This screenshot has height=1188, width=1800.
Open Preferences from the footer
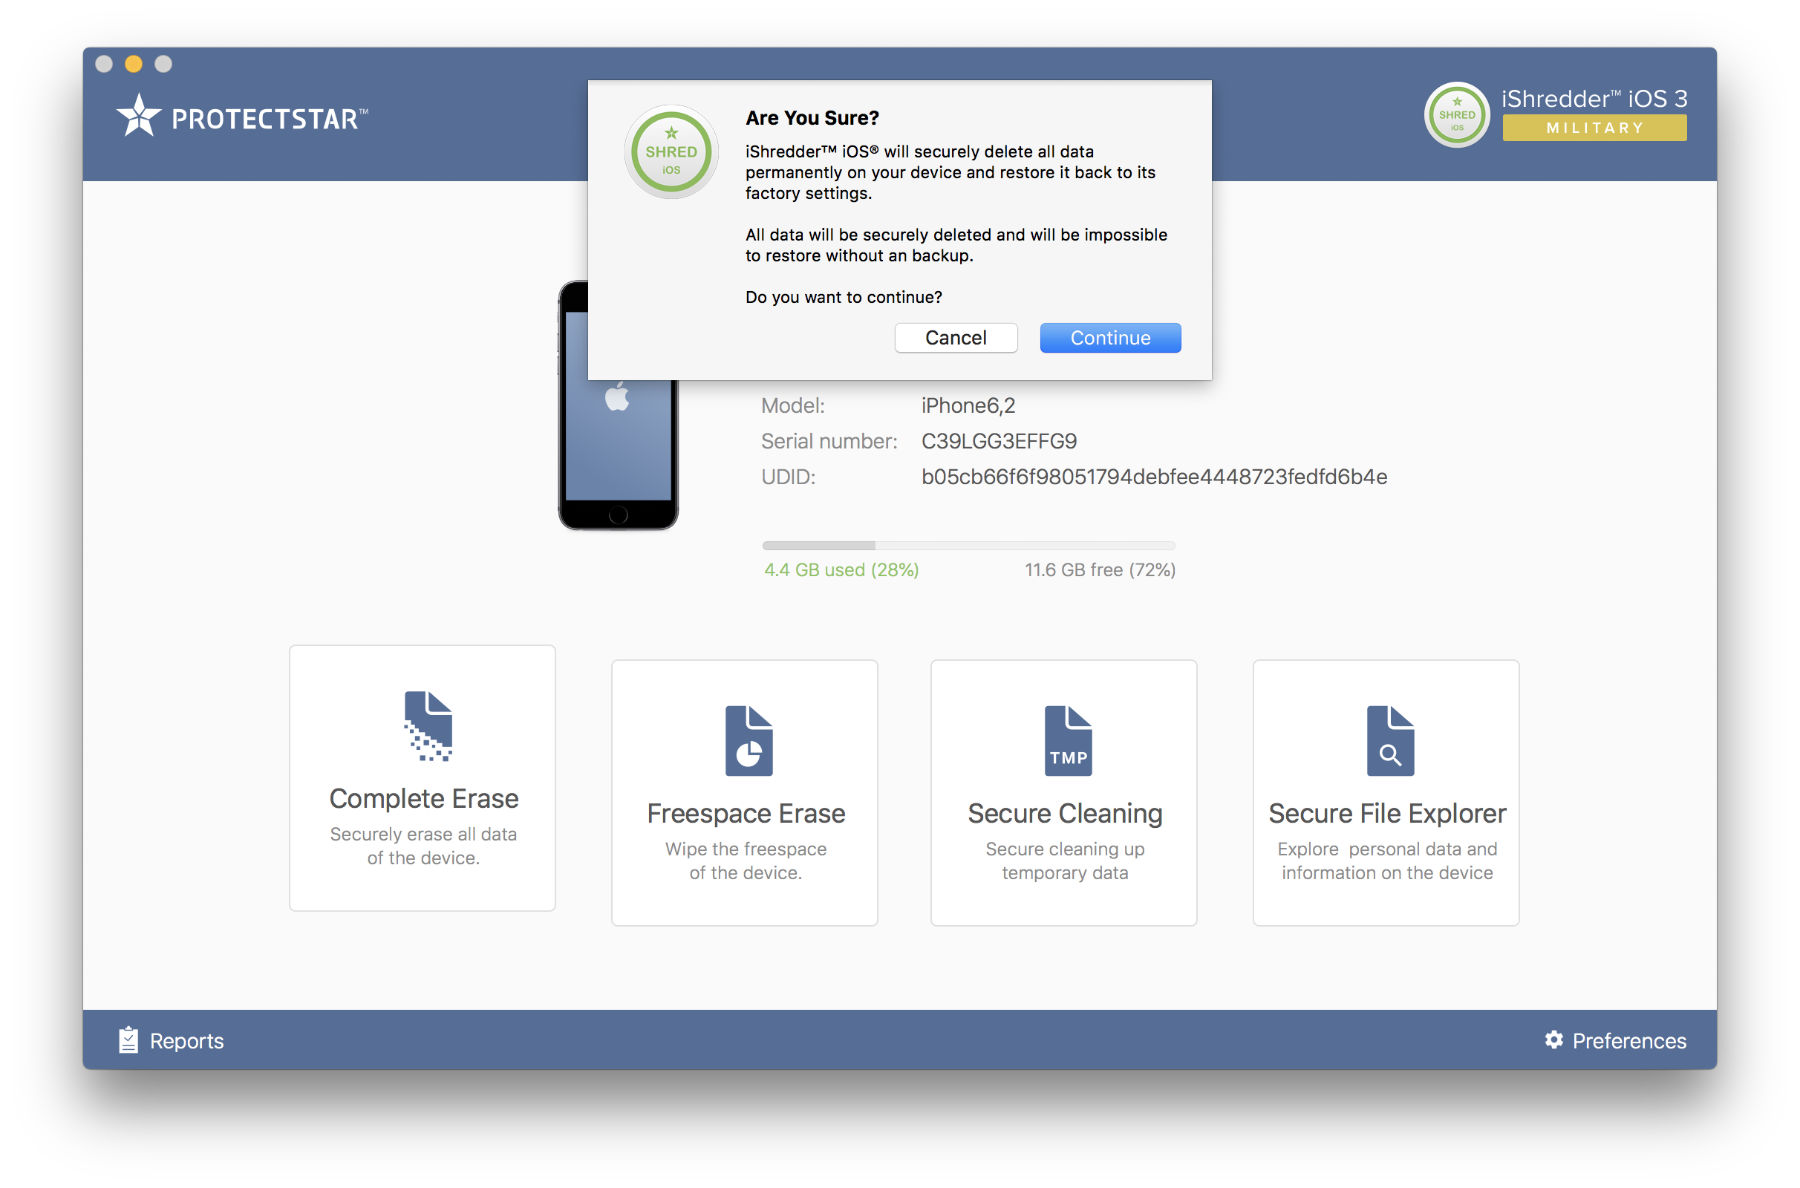tap(1629, 1041)
